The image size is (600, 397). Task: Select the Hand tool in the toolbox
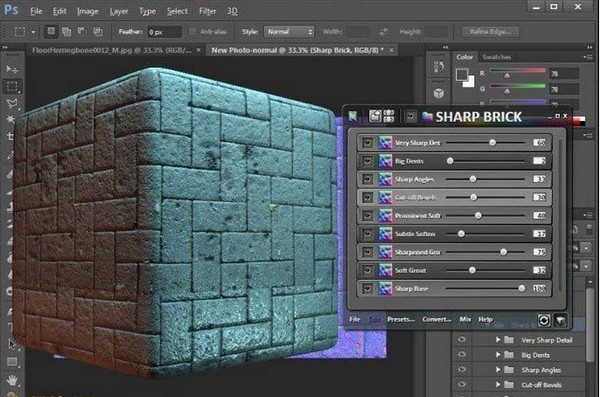(x=12, y=380)
